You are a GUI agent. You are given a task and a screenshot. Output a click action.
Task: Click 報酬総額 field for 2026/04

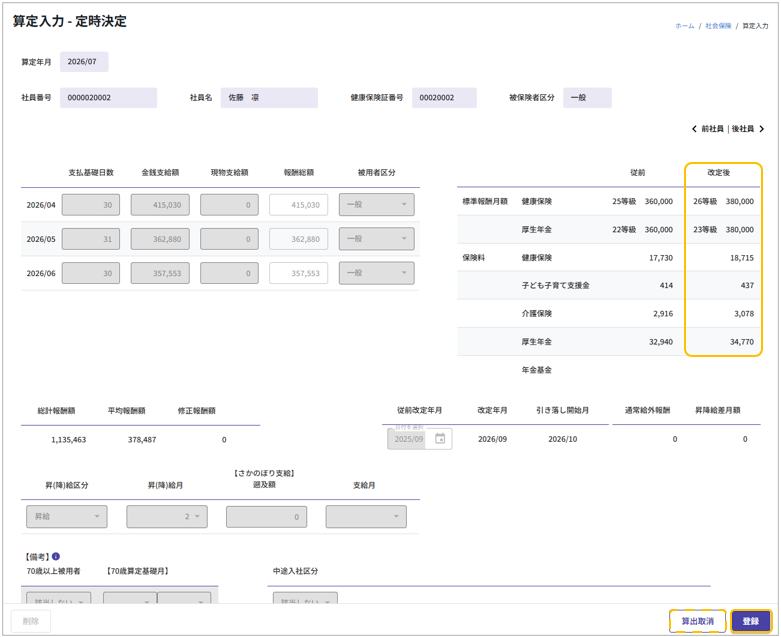(x=298, y=205)
